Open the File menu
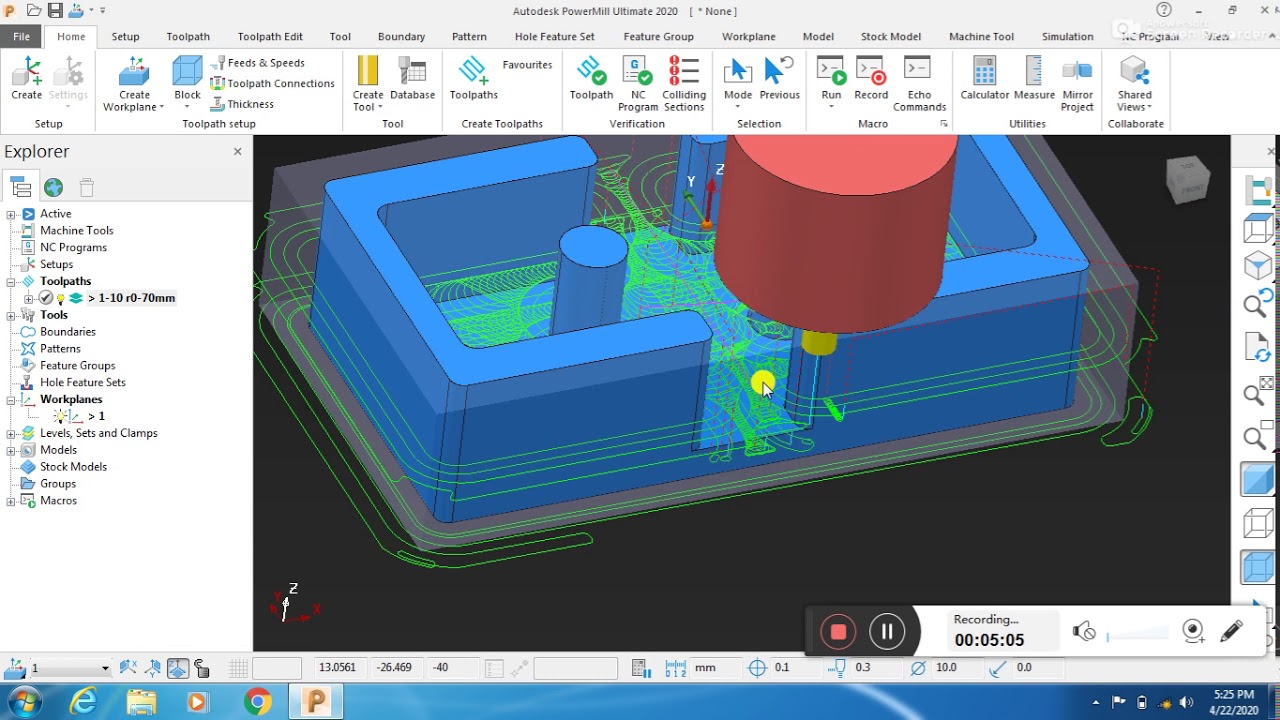Viewport: 1280px width, 720px height. click(21, 36)
